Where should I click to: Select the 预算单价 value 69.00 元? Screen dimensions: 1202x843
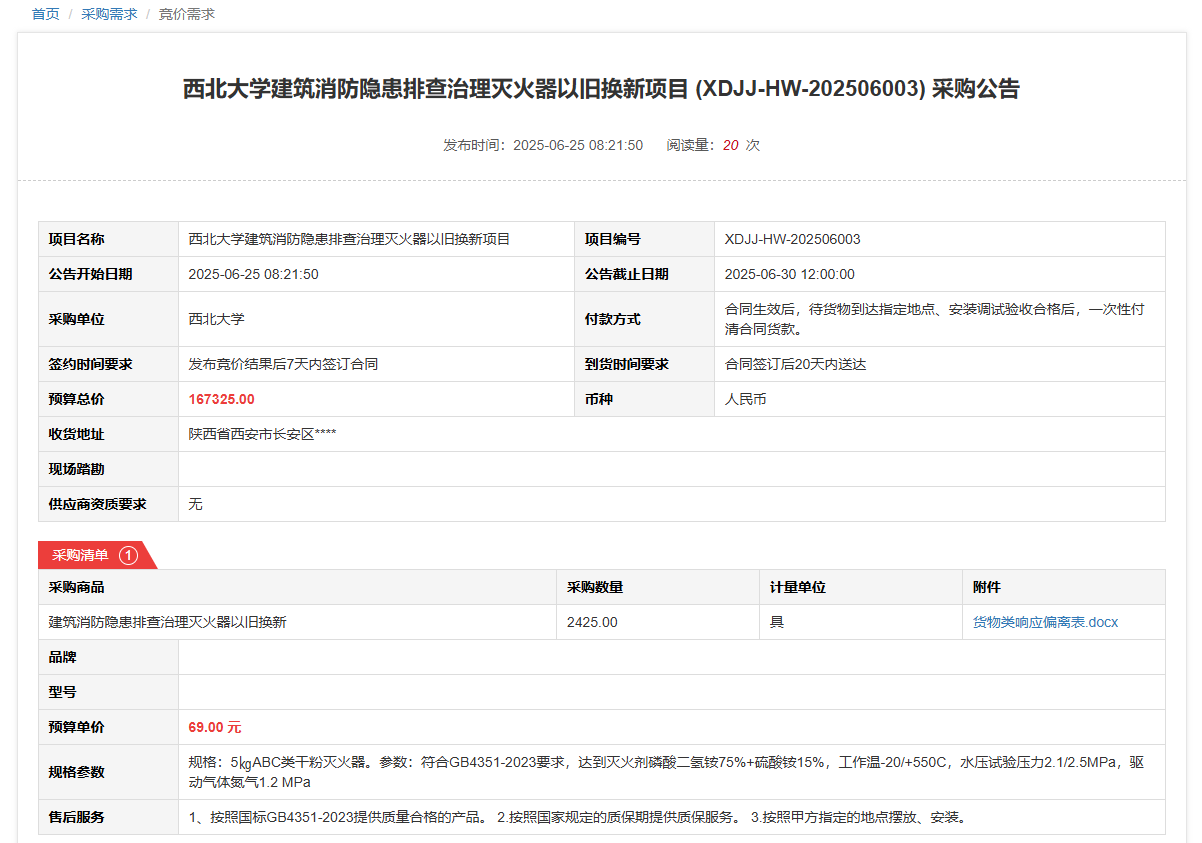pos(214,727)
